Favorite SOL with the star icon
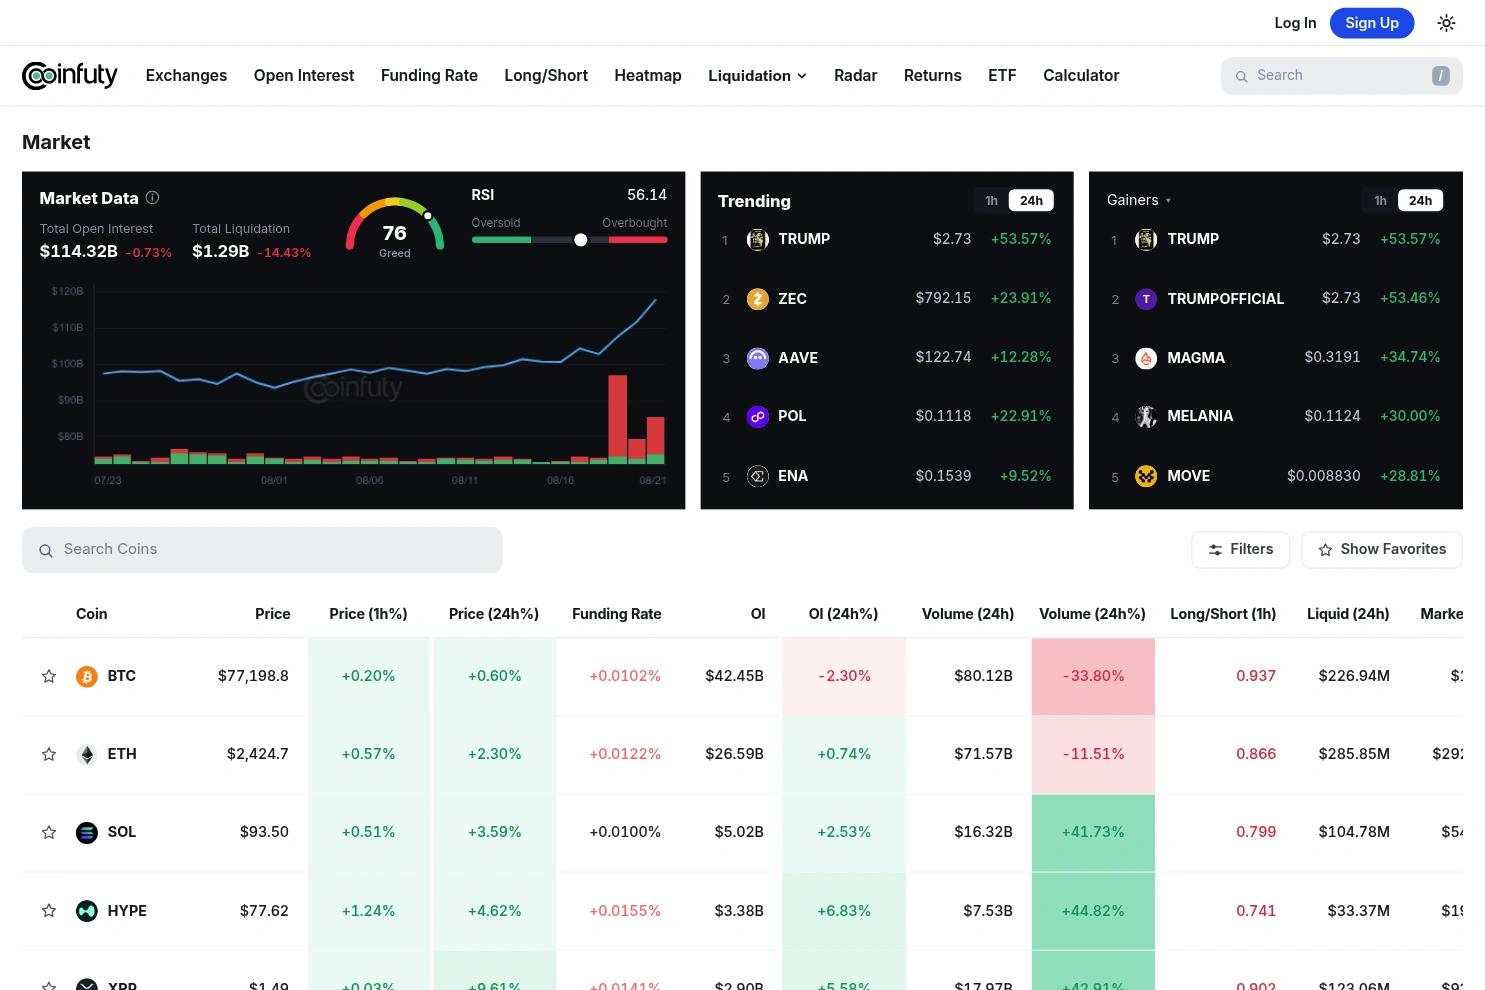The height and width of the screenshot is (990, 1485). point(48,833)
